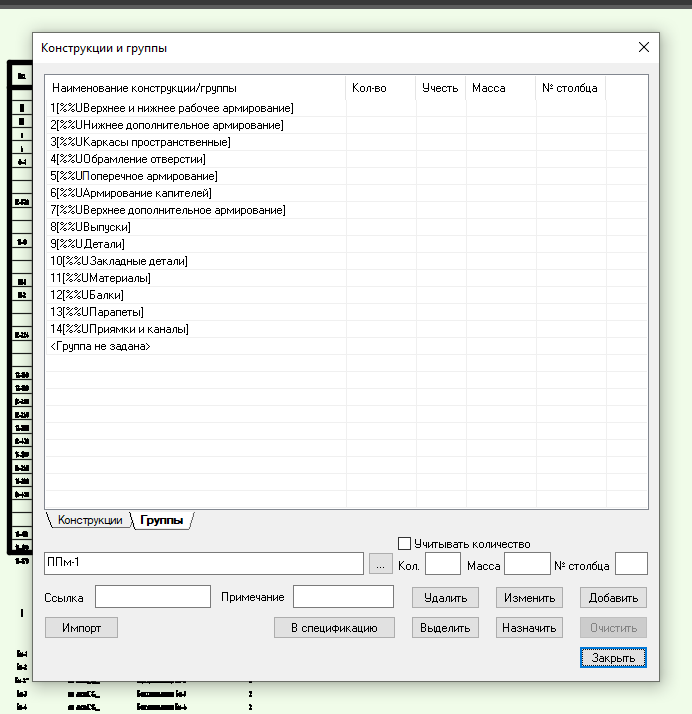Close dialog with Закрыть button
The image size is (692, 714).
pos(613,658)
